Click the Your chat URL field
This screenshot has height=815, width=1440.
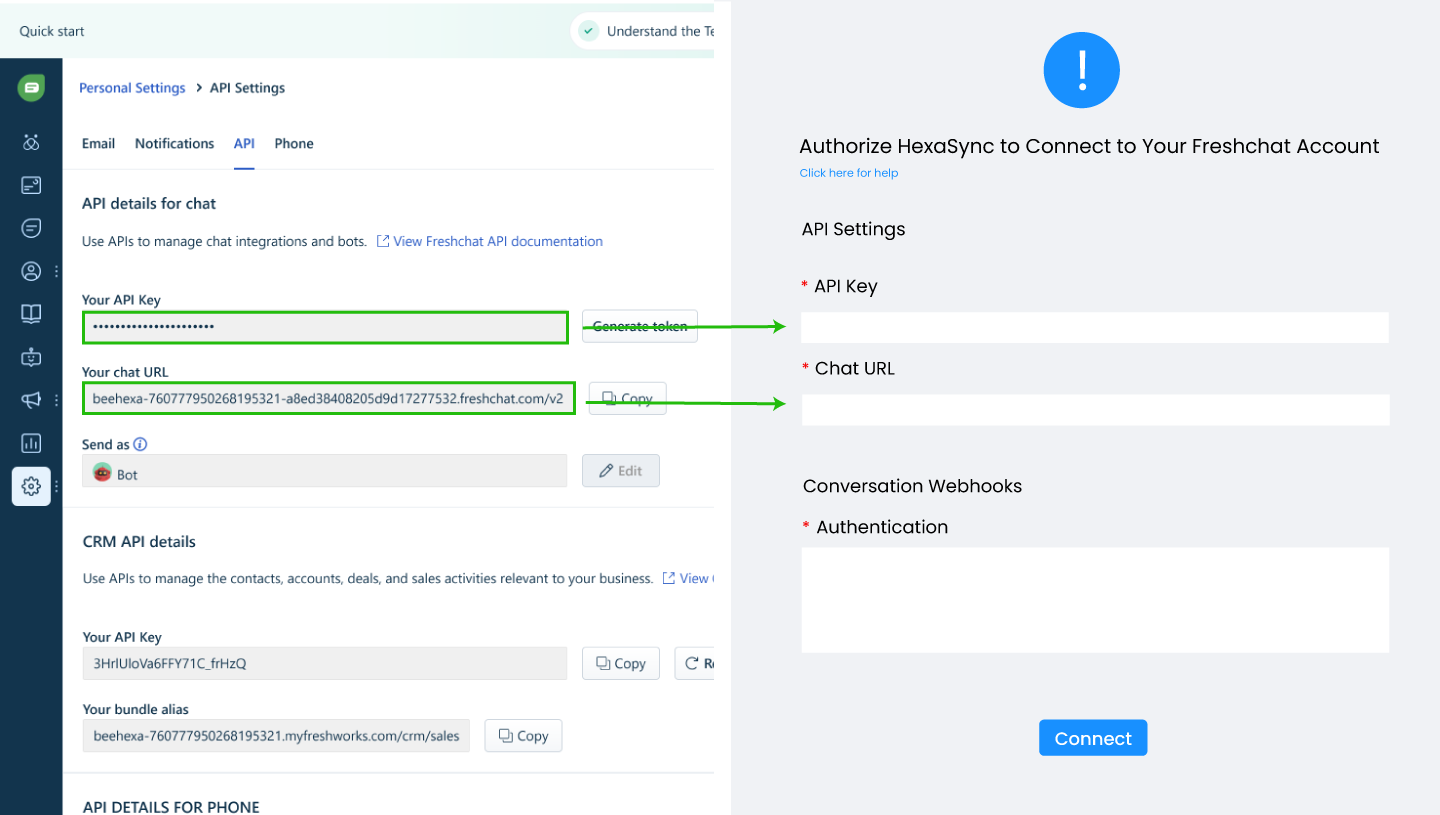click(329, 398)
